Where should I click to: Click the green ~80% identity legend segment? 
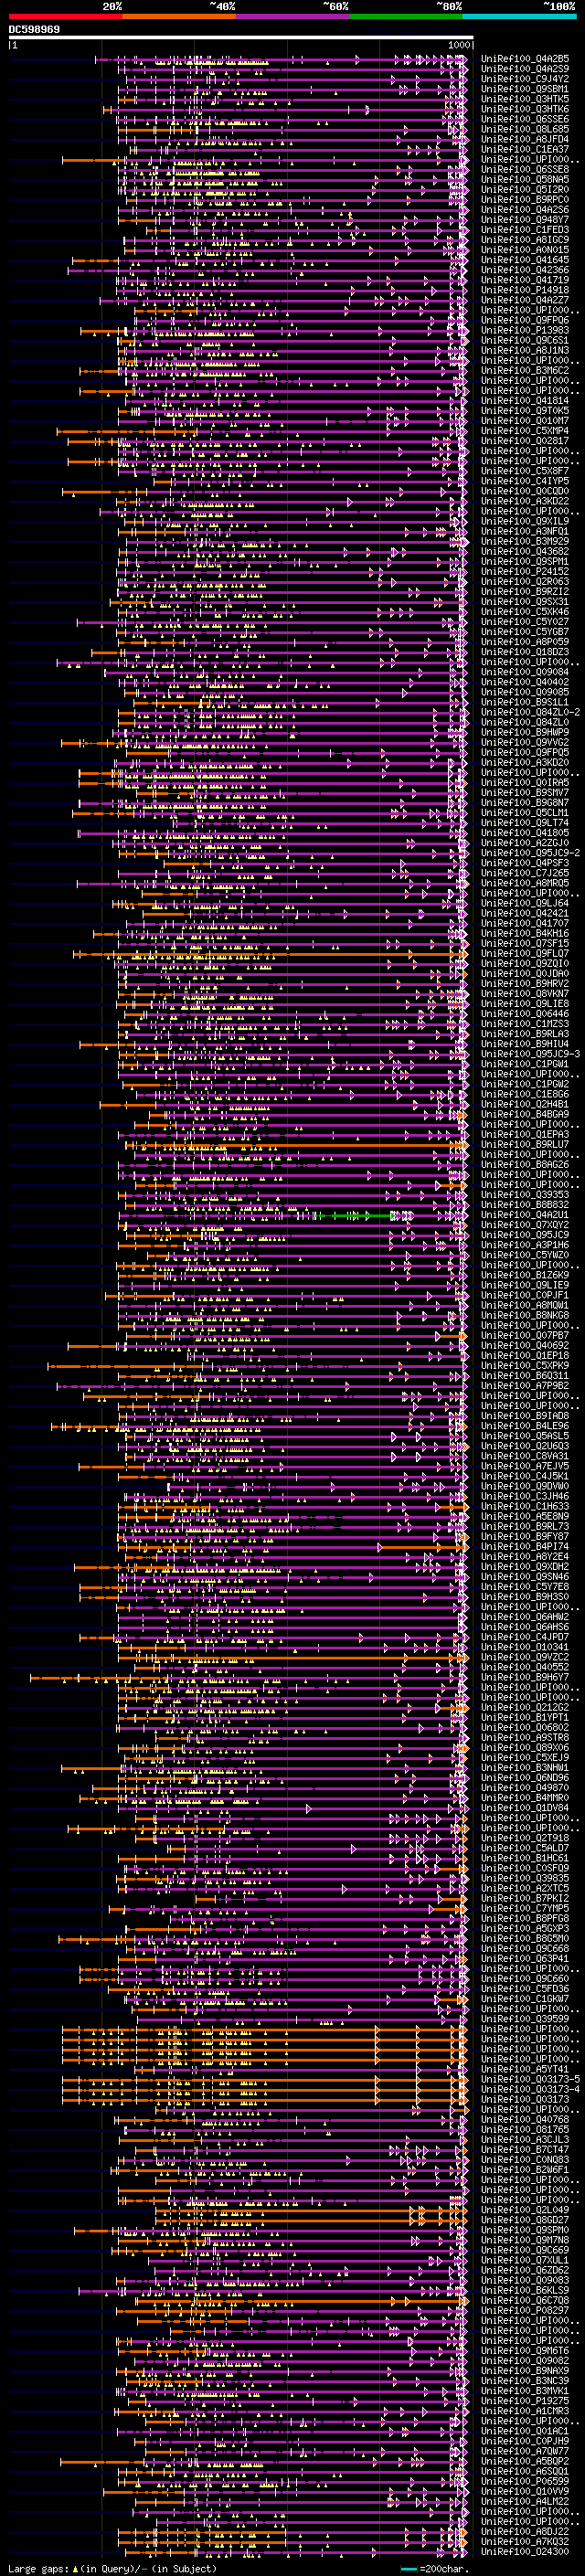click(x=406, y=17)
